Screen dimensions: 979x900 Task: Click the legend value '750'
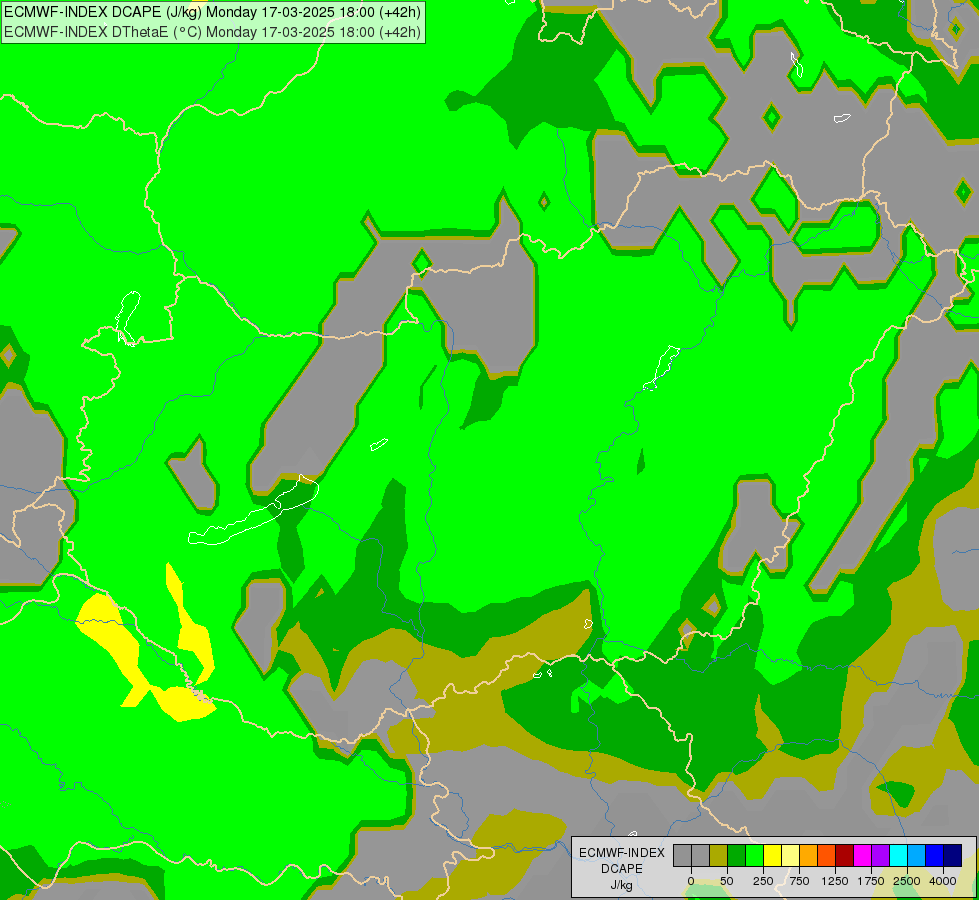(x=799, y=881)
